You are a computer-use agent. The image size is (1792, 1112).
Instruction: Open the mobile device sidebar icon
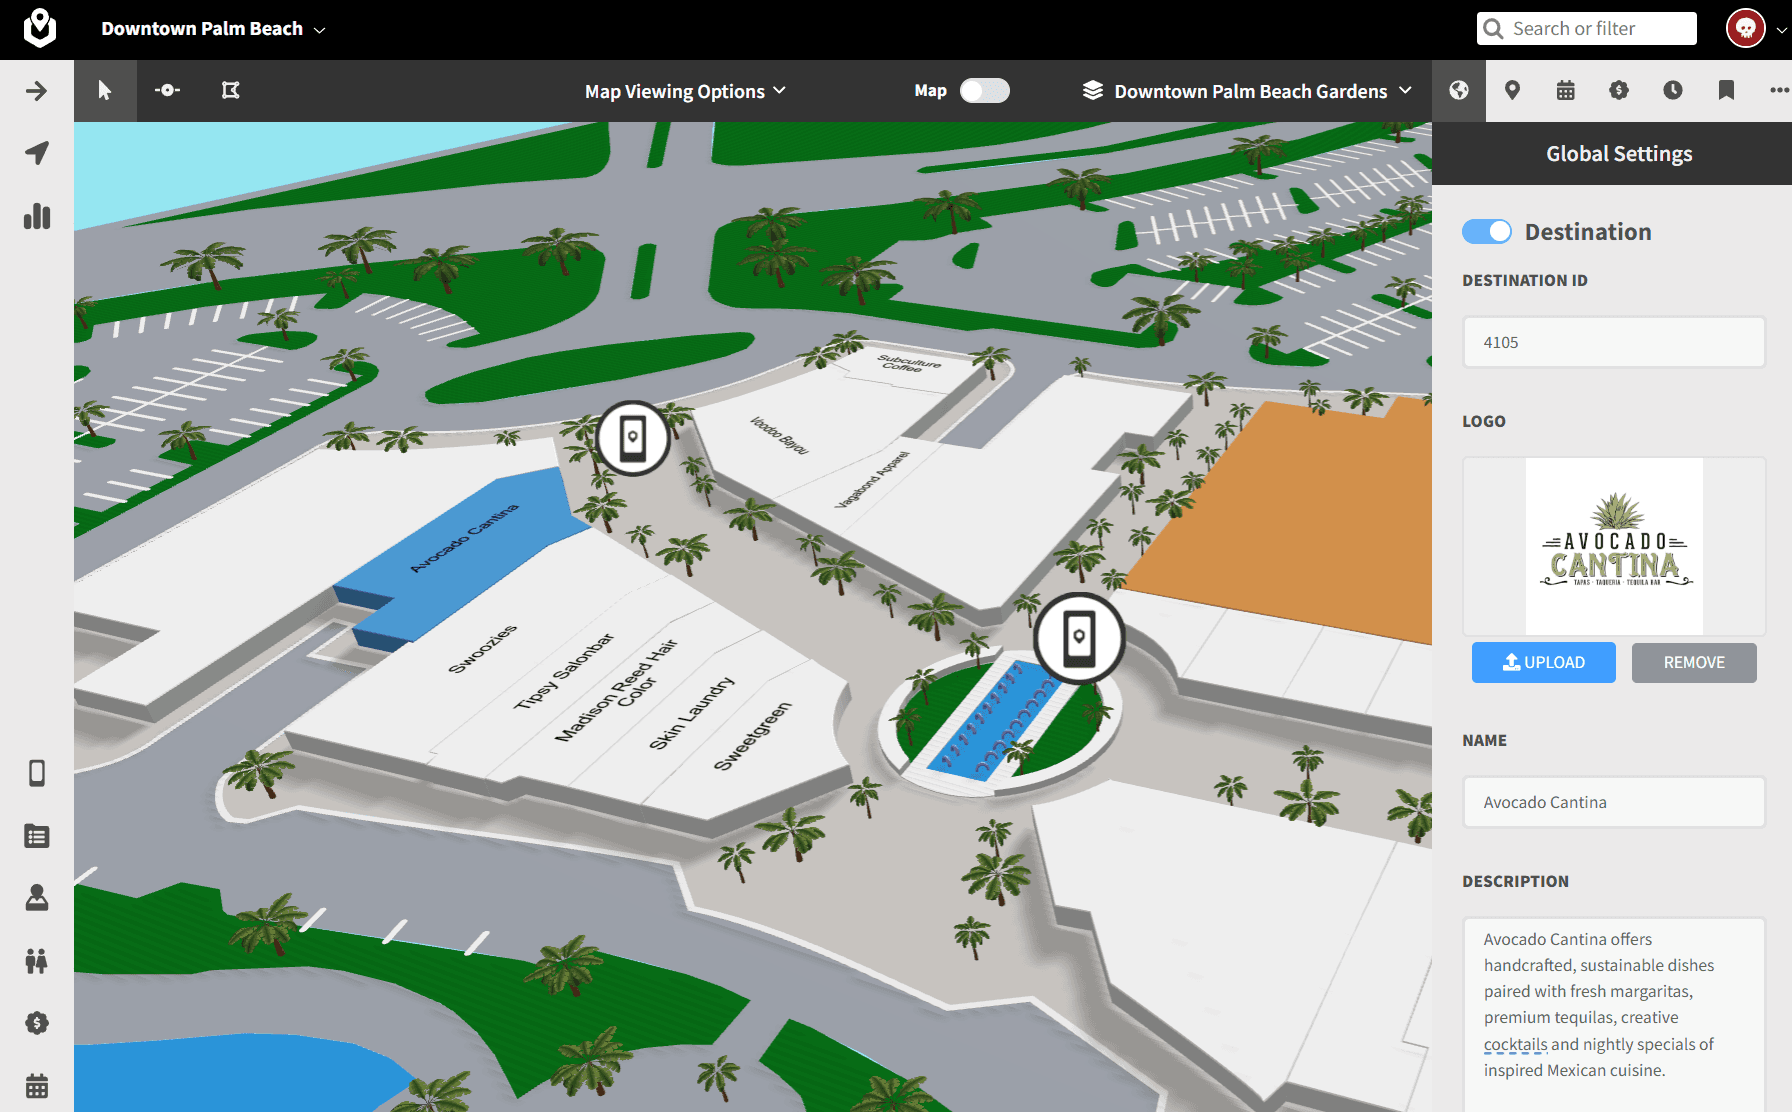tap(36, 773)
